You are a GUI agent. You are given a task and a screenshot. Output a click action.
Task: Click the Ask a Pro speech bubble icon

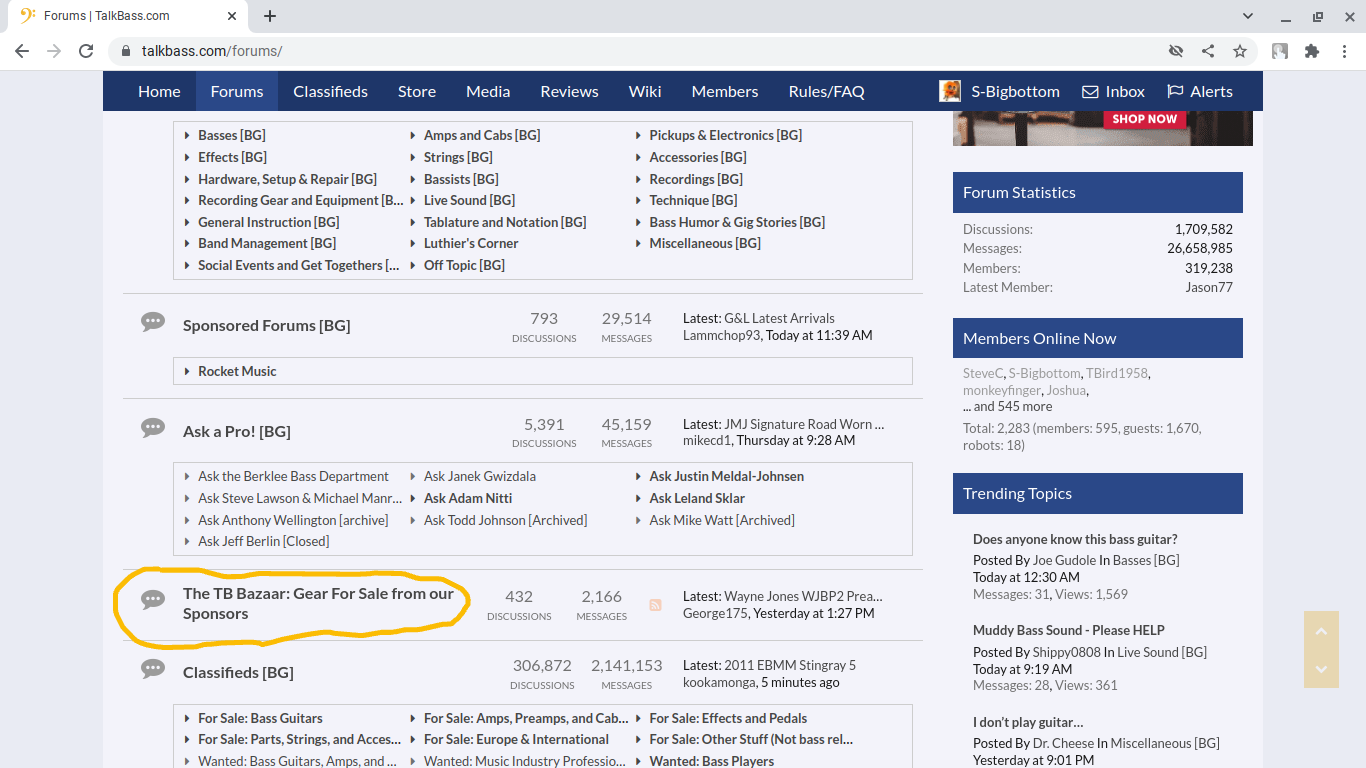(153, 428)
